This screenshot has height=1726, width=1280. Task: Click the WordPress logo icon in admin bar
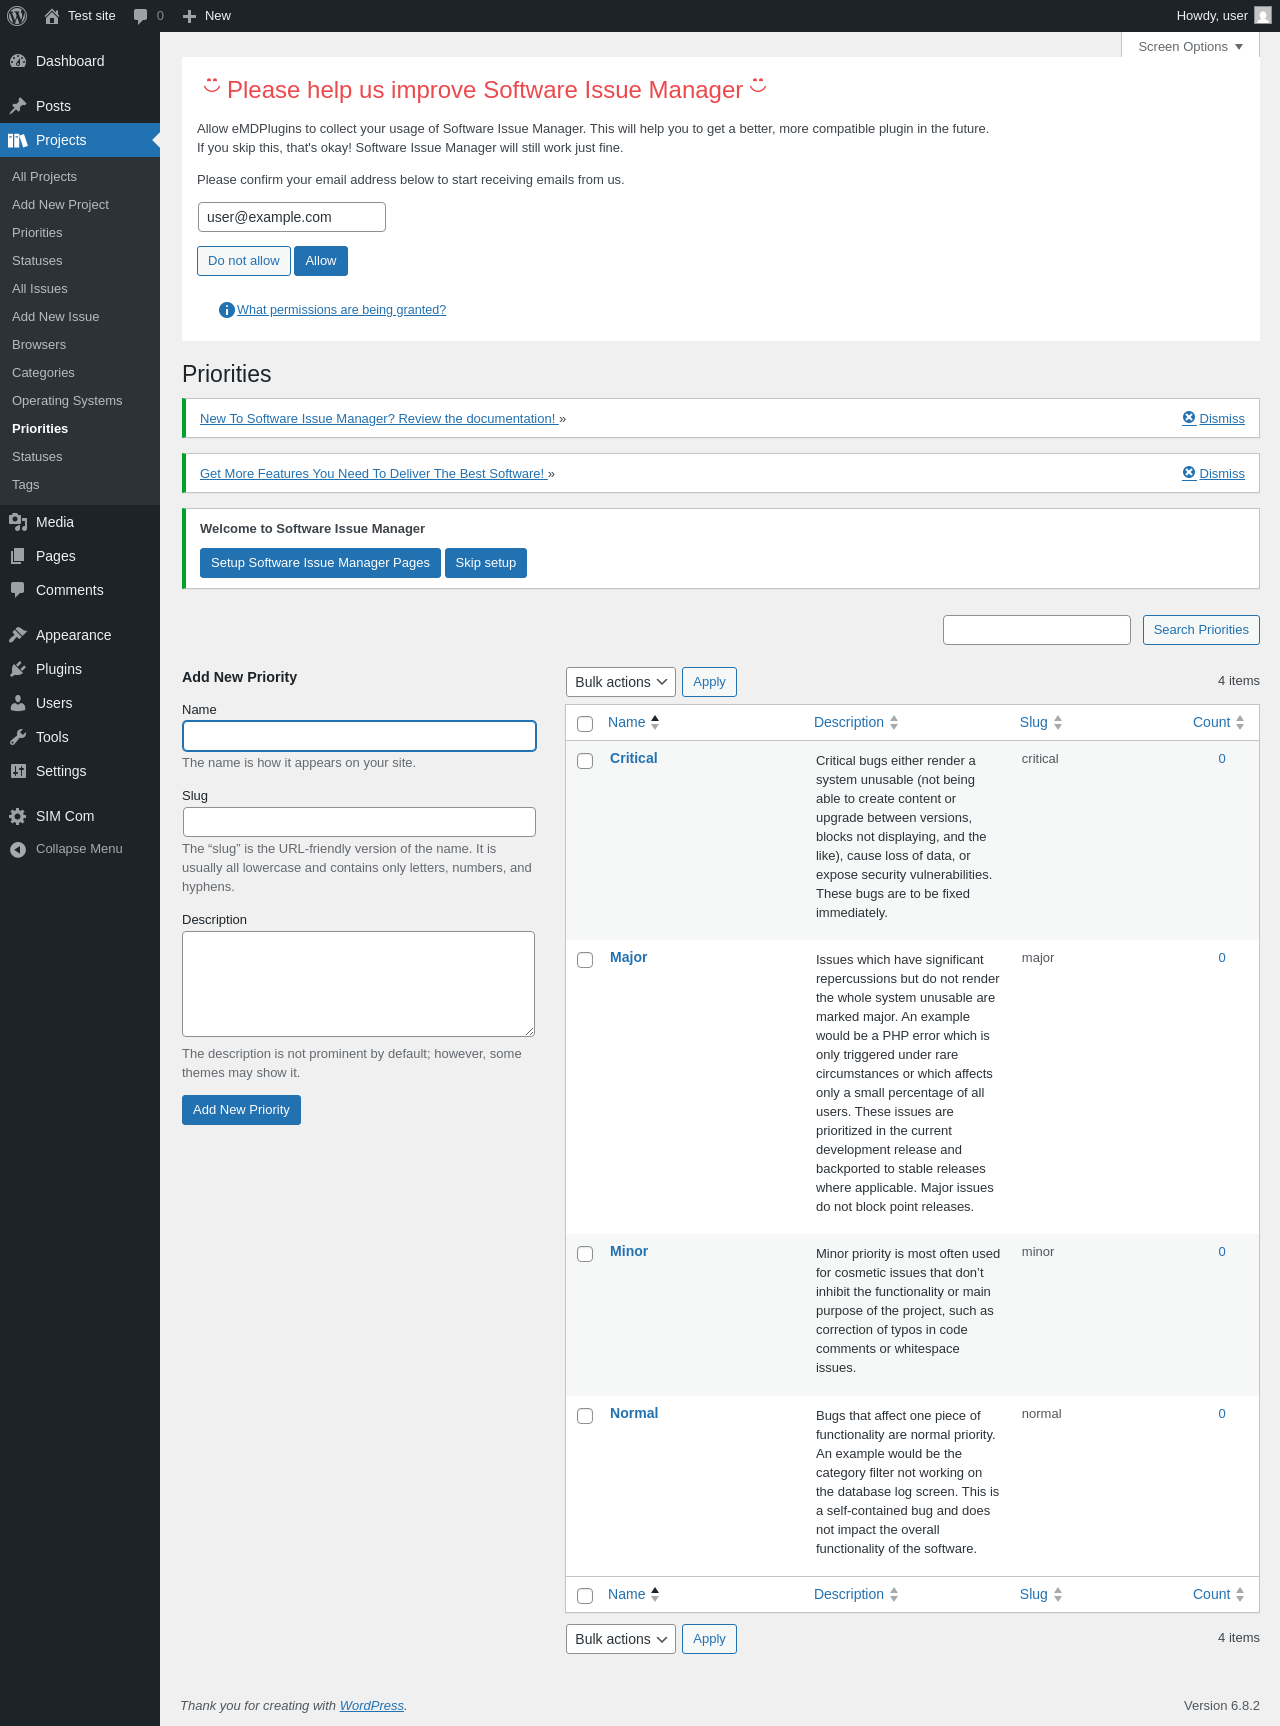17,16
